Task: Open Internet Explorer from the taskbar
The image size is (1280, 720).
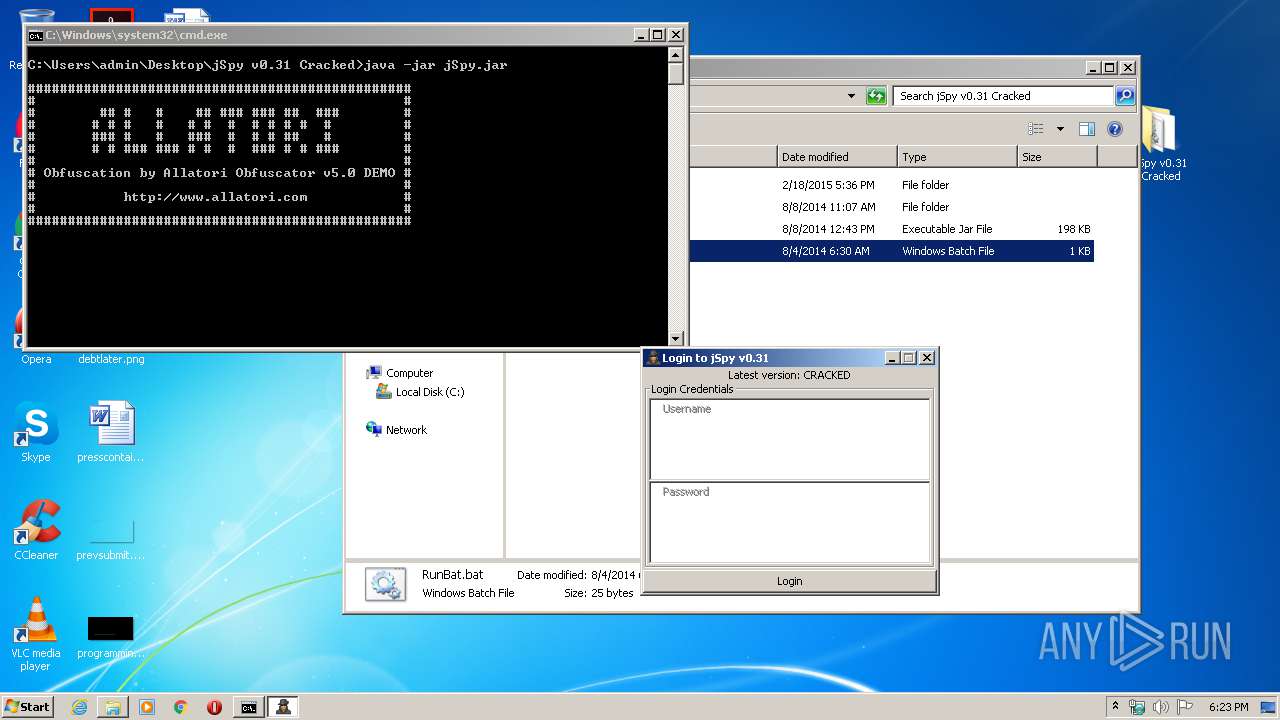Action: (79, 707)
